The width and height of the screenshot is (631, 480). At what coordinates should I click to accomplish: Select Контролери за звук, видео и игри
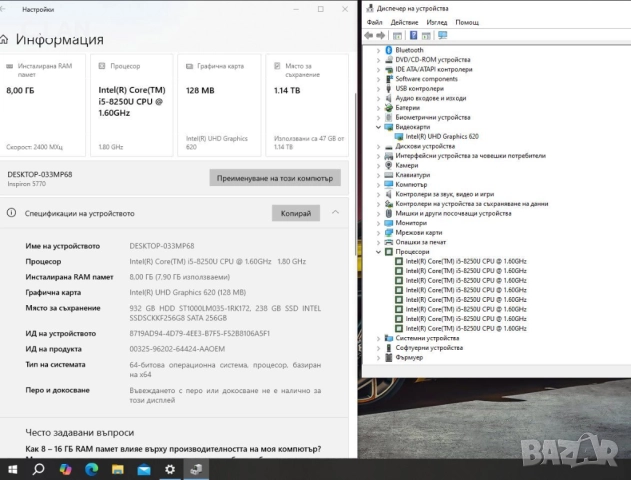(444, 194)
